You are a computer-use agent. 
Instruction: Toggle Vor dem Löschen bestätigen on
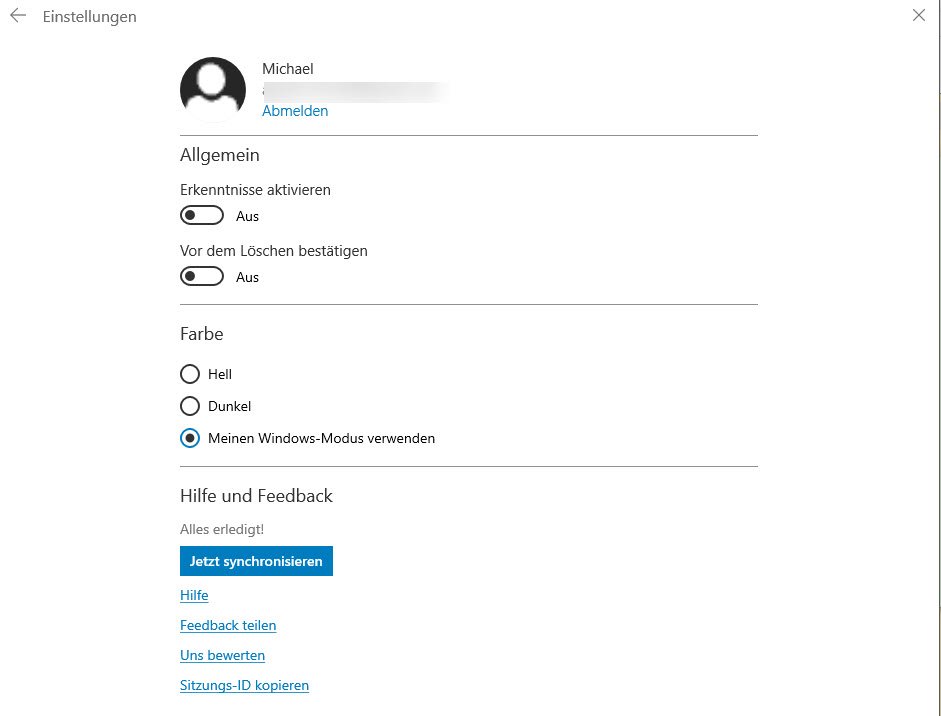pos(202,277)
